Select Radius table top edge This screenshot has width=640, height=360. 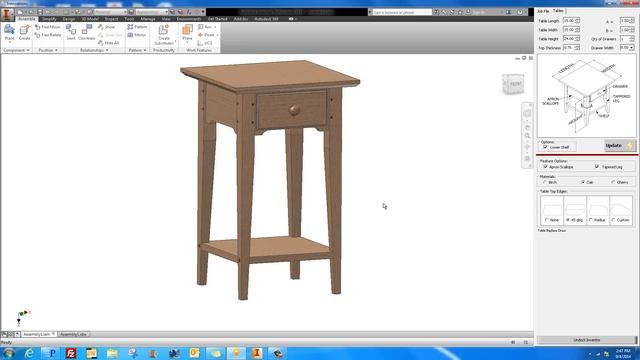[x=591, y=220]
